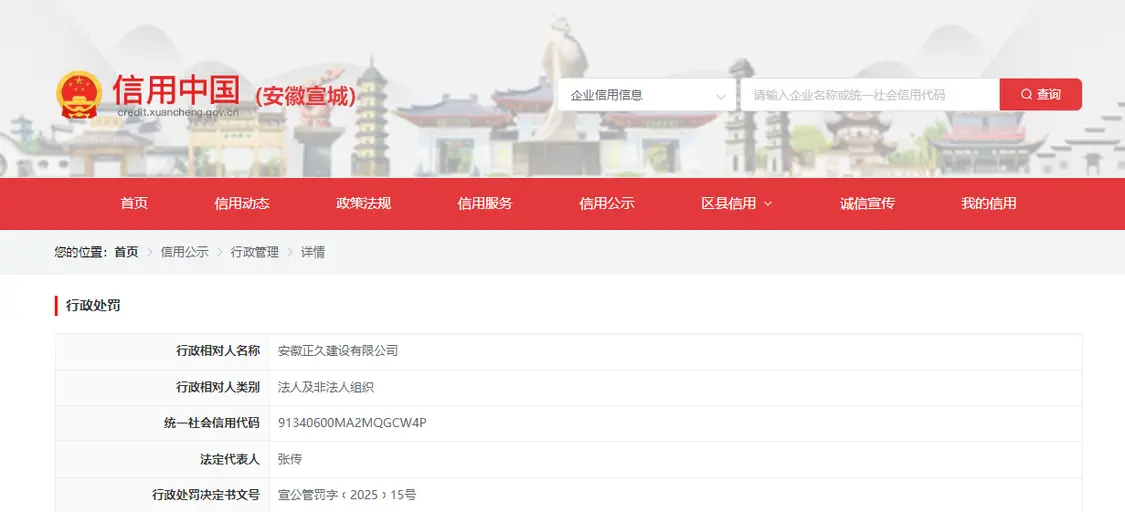Click the 行政管理 breadcrumb link
The width and height of the screenshot is (1125, 512).
click(255, 253)
